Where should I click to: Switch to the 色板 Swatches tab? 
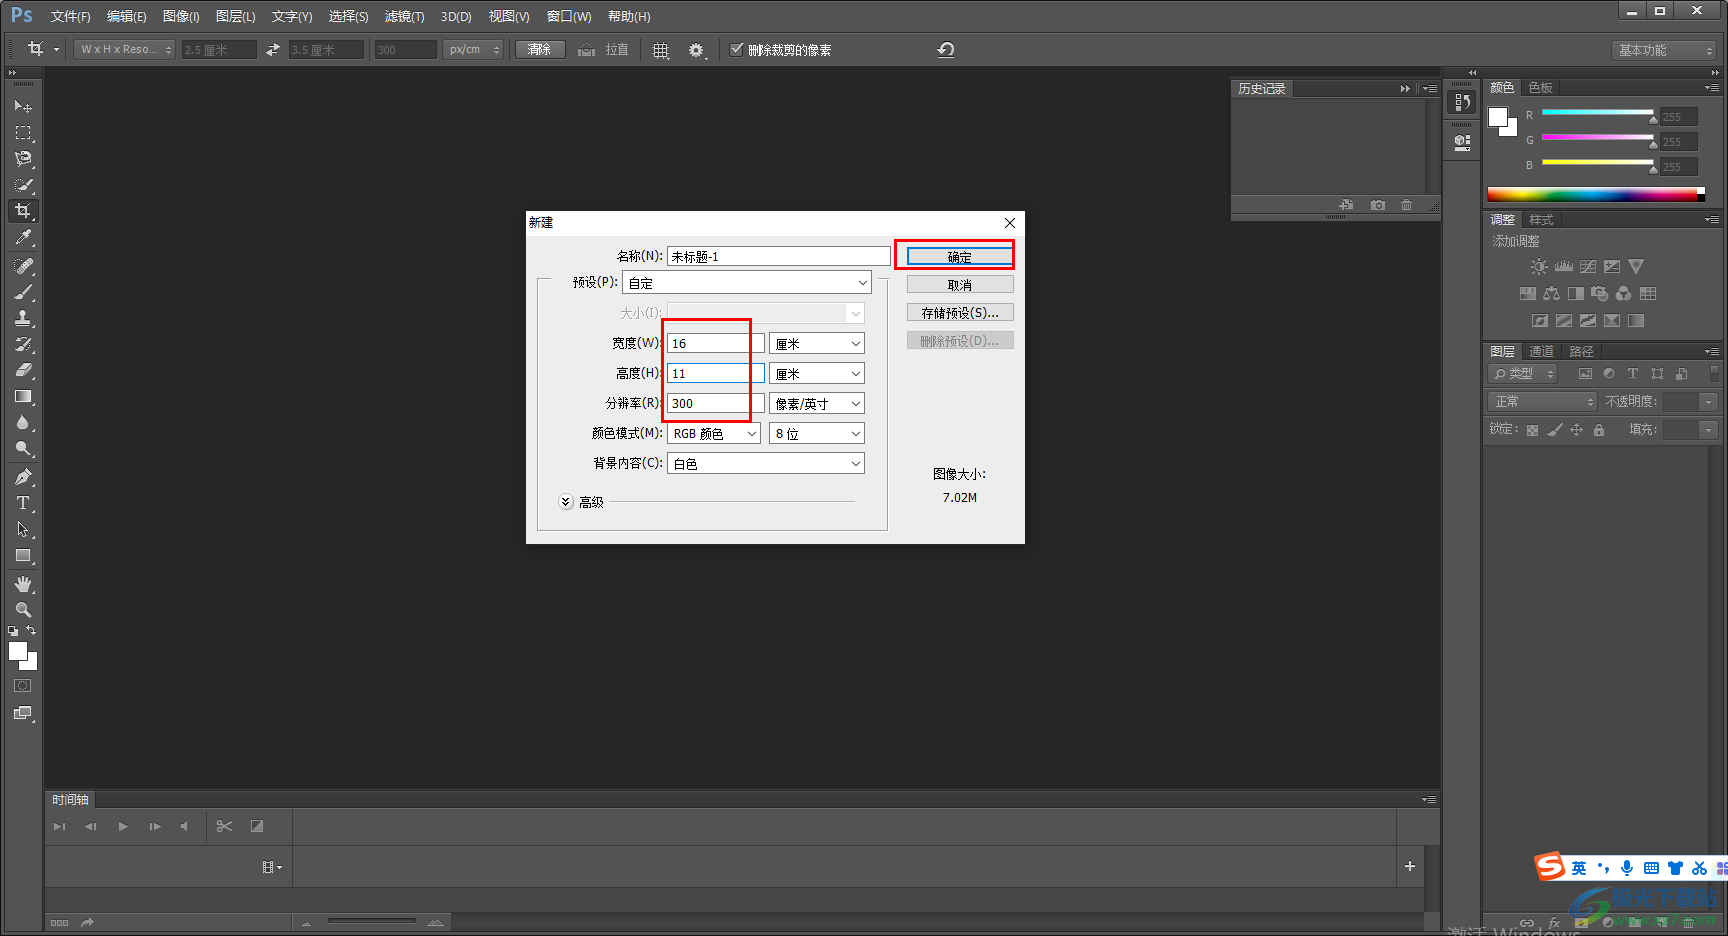click(x=1541, y=88)
